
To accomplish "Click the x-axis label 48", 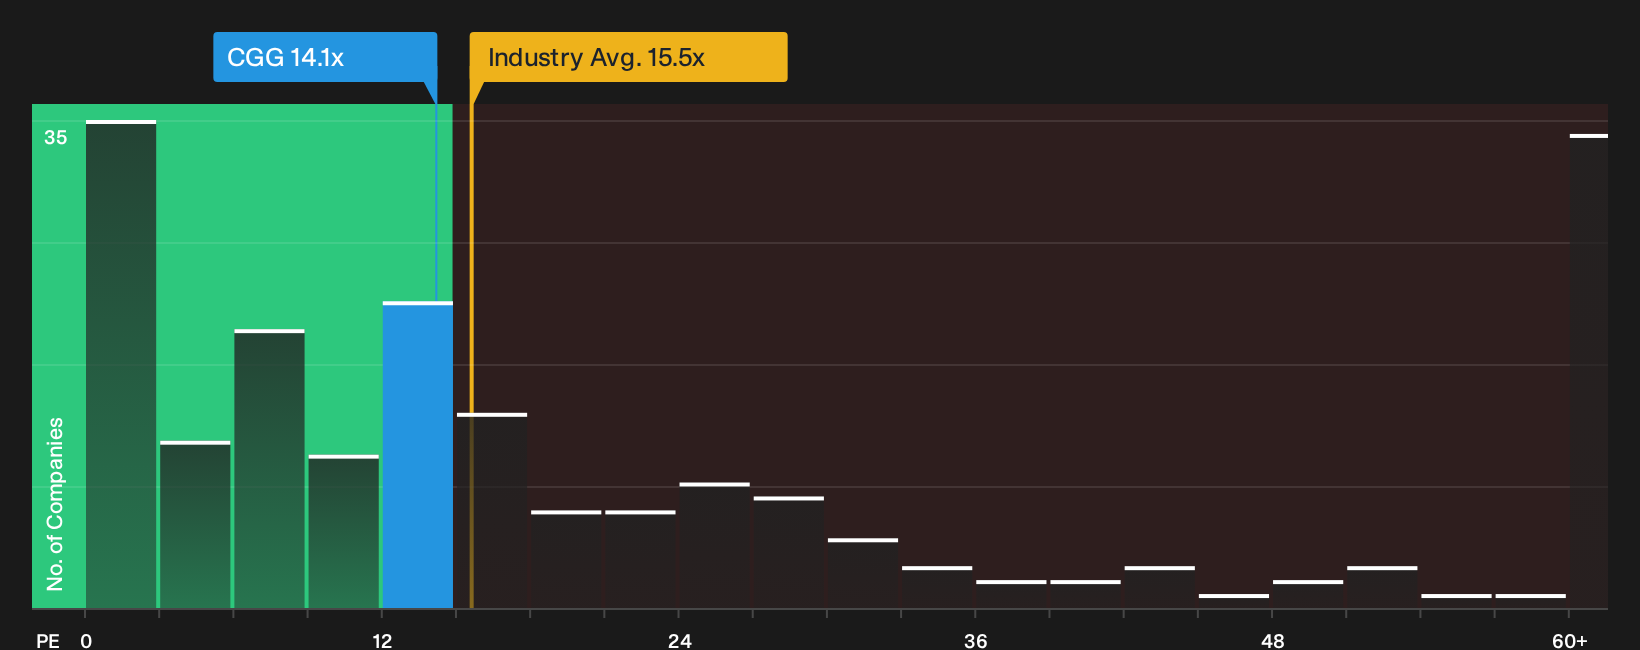I will (1272, 640).
